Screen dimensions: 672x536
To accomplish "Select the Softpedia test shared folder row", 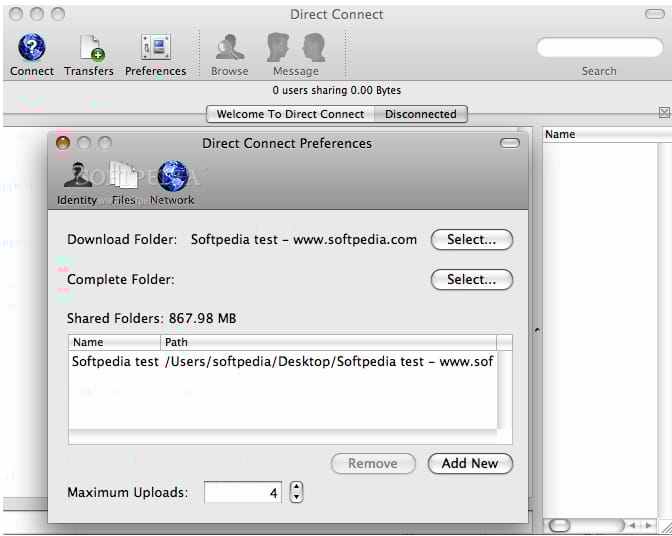I will coord(283,362).
